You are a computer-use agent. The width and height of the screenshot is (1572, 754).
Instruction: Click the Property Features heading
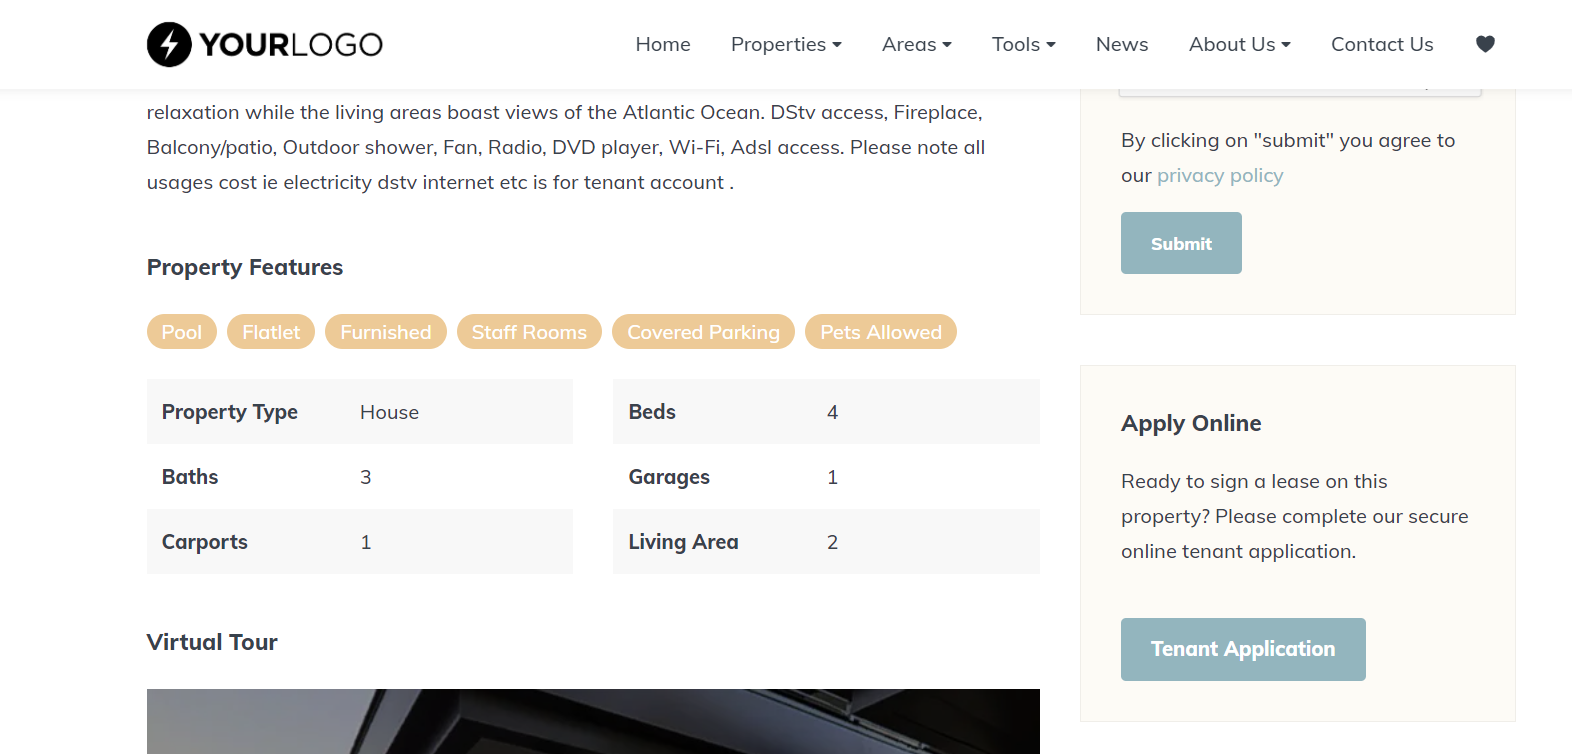pyautogui.click(x=245, y=267)
